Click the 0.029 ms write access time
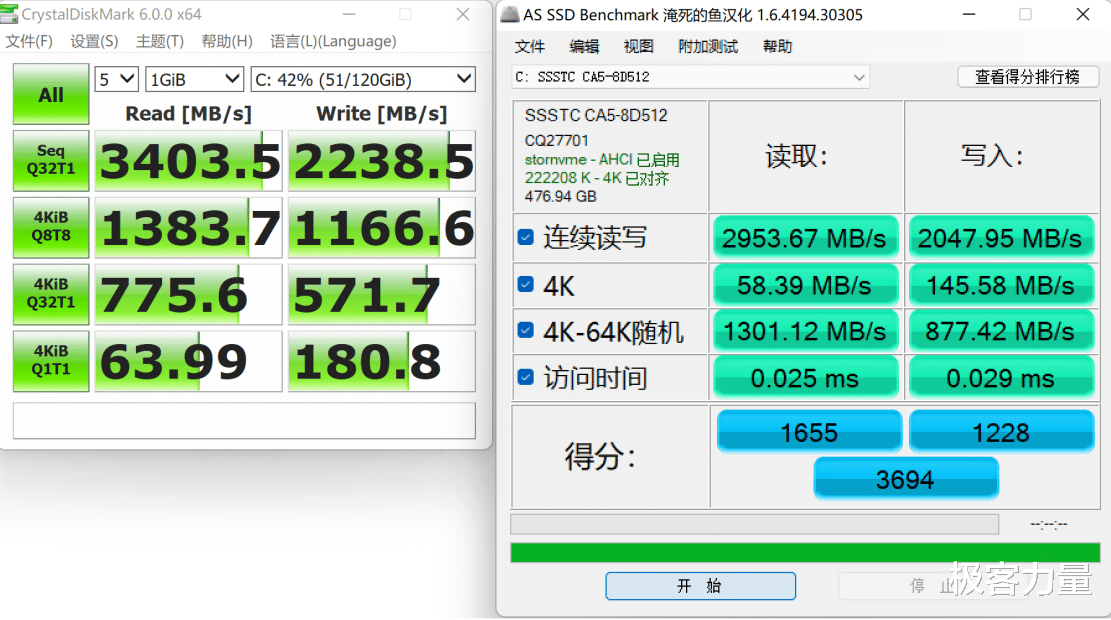Viewport: 1111px width, 620px height. [1001, 378]
